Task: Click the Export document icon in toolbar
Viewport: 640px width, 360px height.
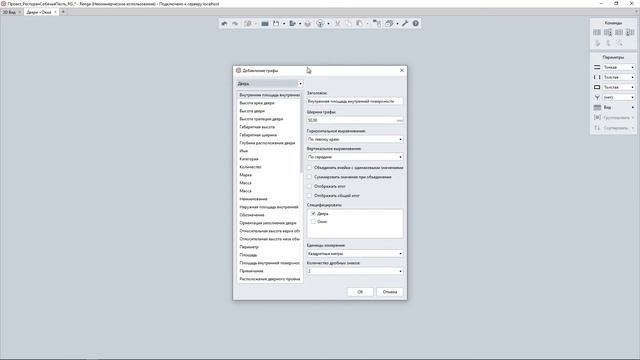Action: [292, 24]
